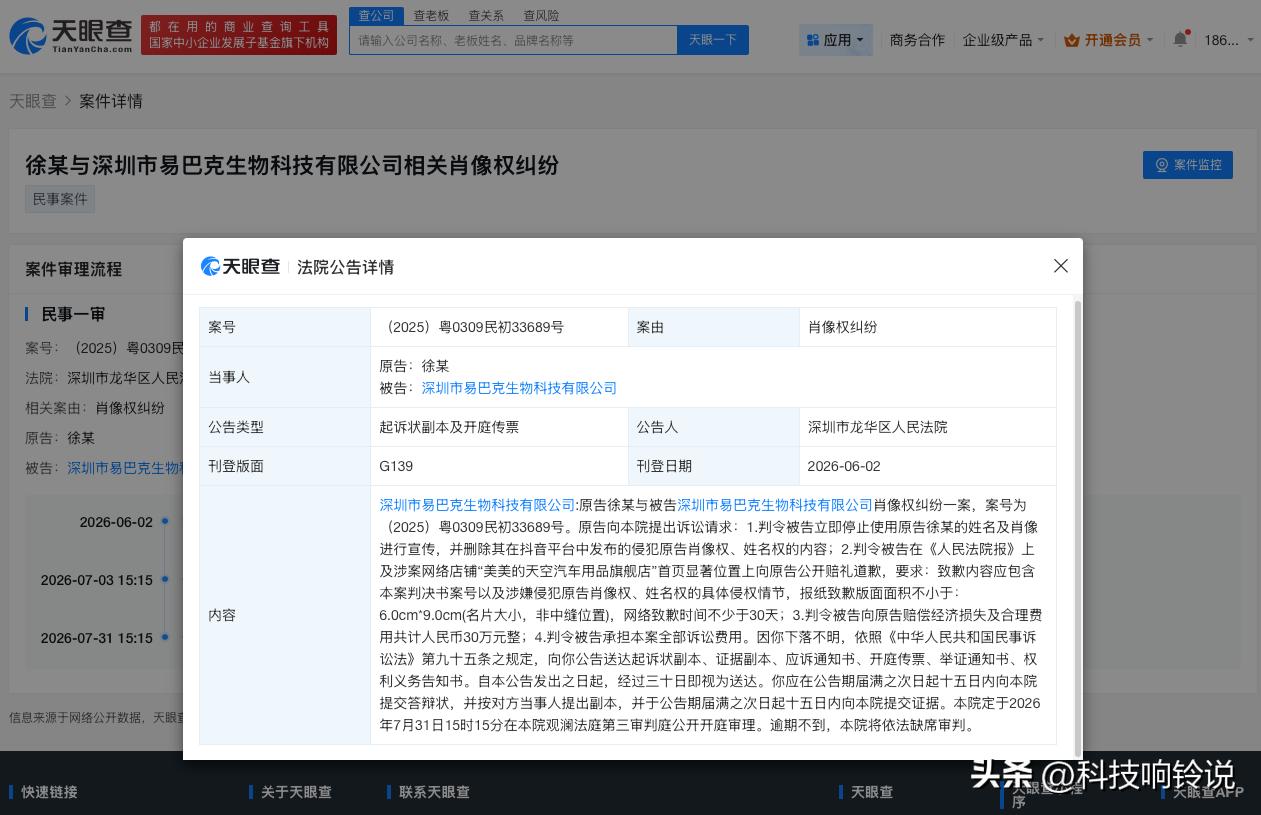Click the 联系天眼查 footer heading
The width and height of the screenshot is (1261, 815).
434,792
